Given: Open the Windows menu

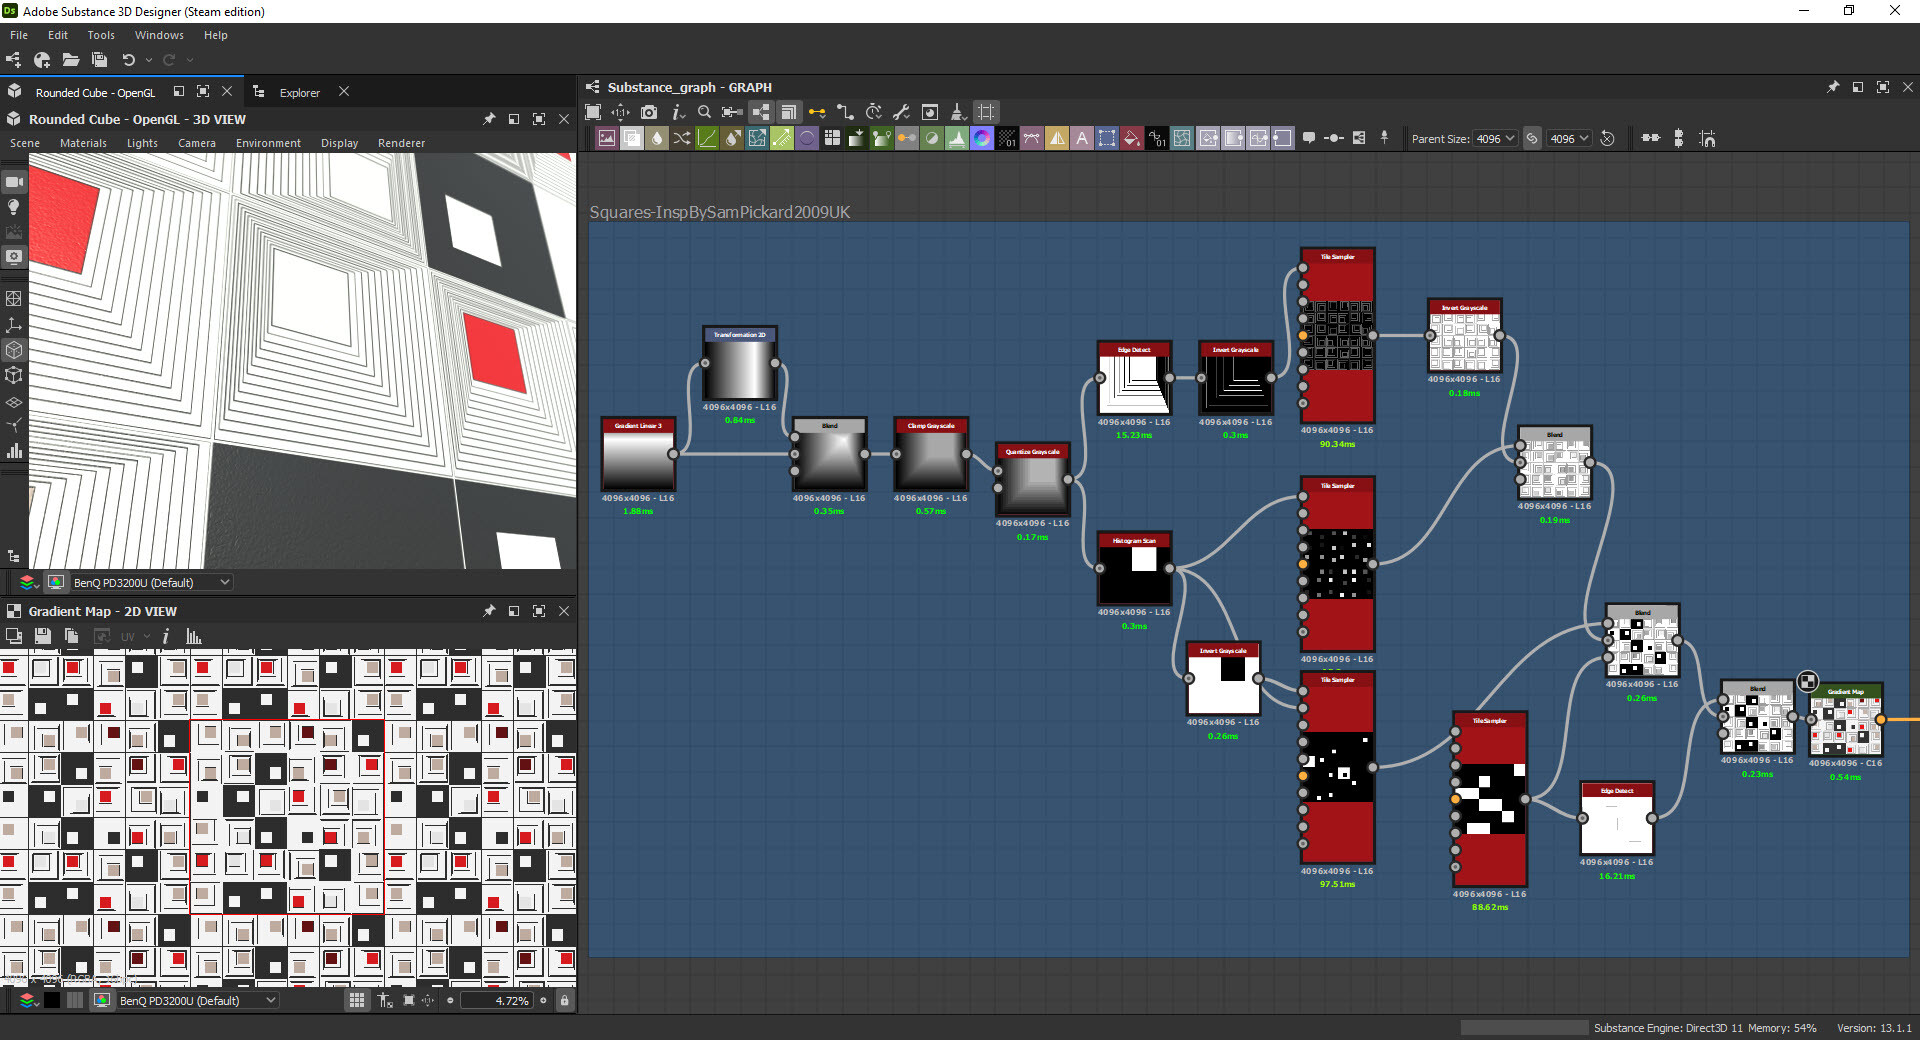Looking at the screenshot, I should [159, 35].
